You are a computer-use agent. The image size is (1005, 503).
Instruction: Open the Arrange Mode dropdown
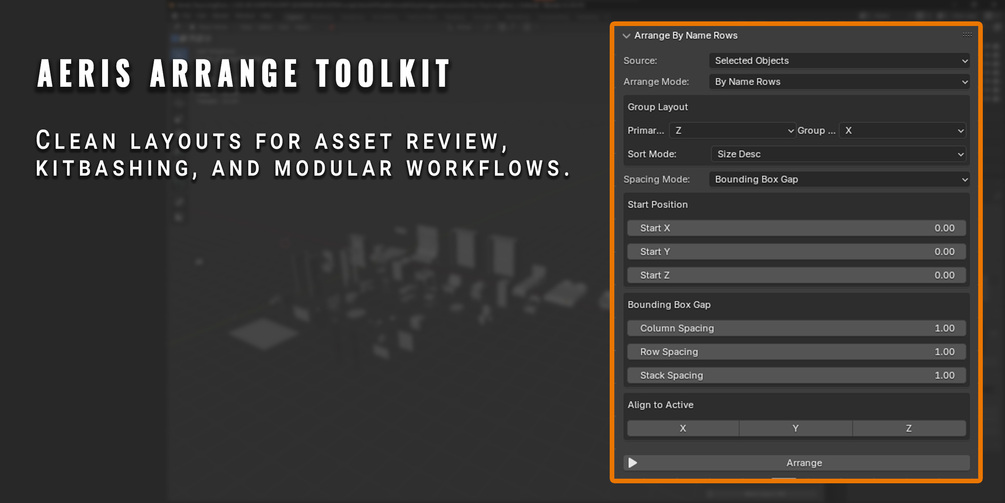[839, 82]
